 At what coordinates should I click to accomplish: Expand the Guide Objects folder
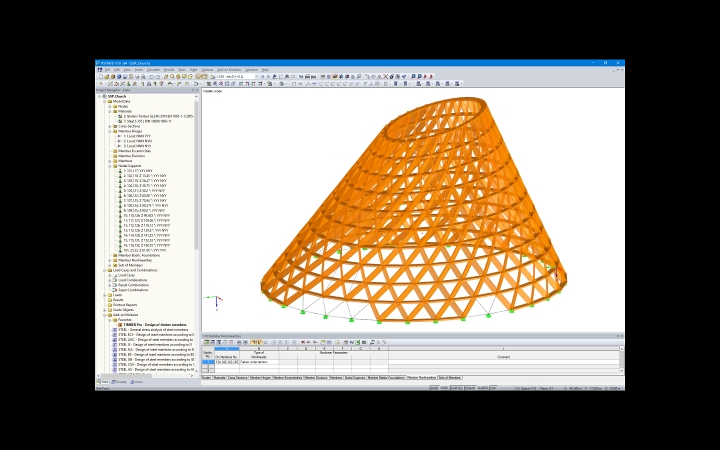click(x=105, y=310)
